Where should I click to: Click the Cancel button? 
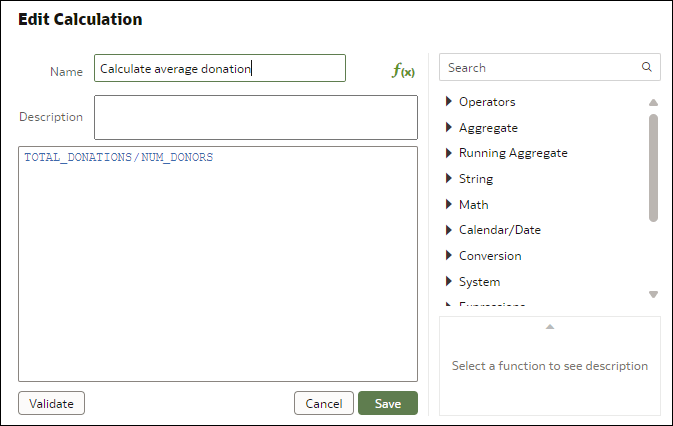tap(324, 403)
